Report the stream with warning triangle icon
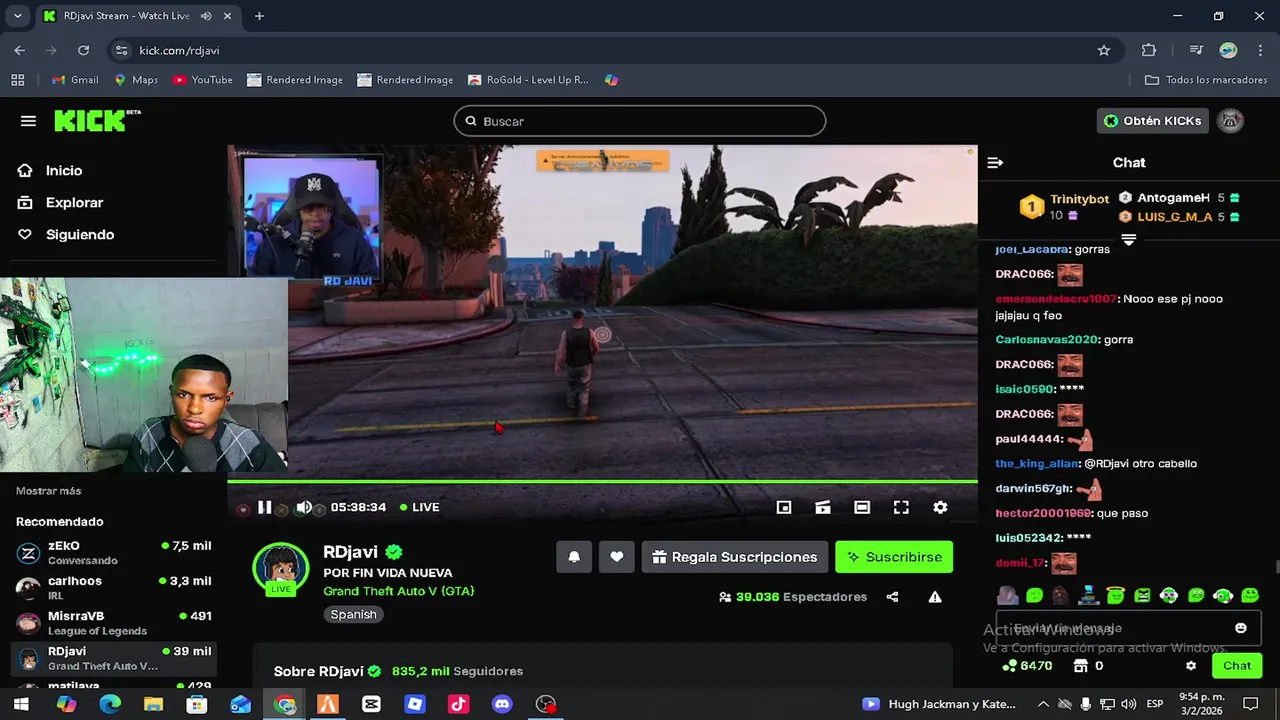 (935, 597)
